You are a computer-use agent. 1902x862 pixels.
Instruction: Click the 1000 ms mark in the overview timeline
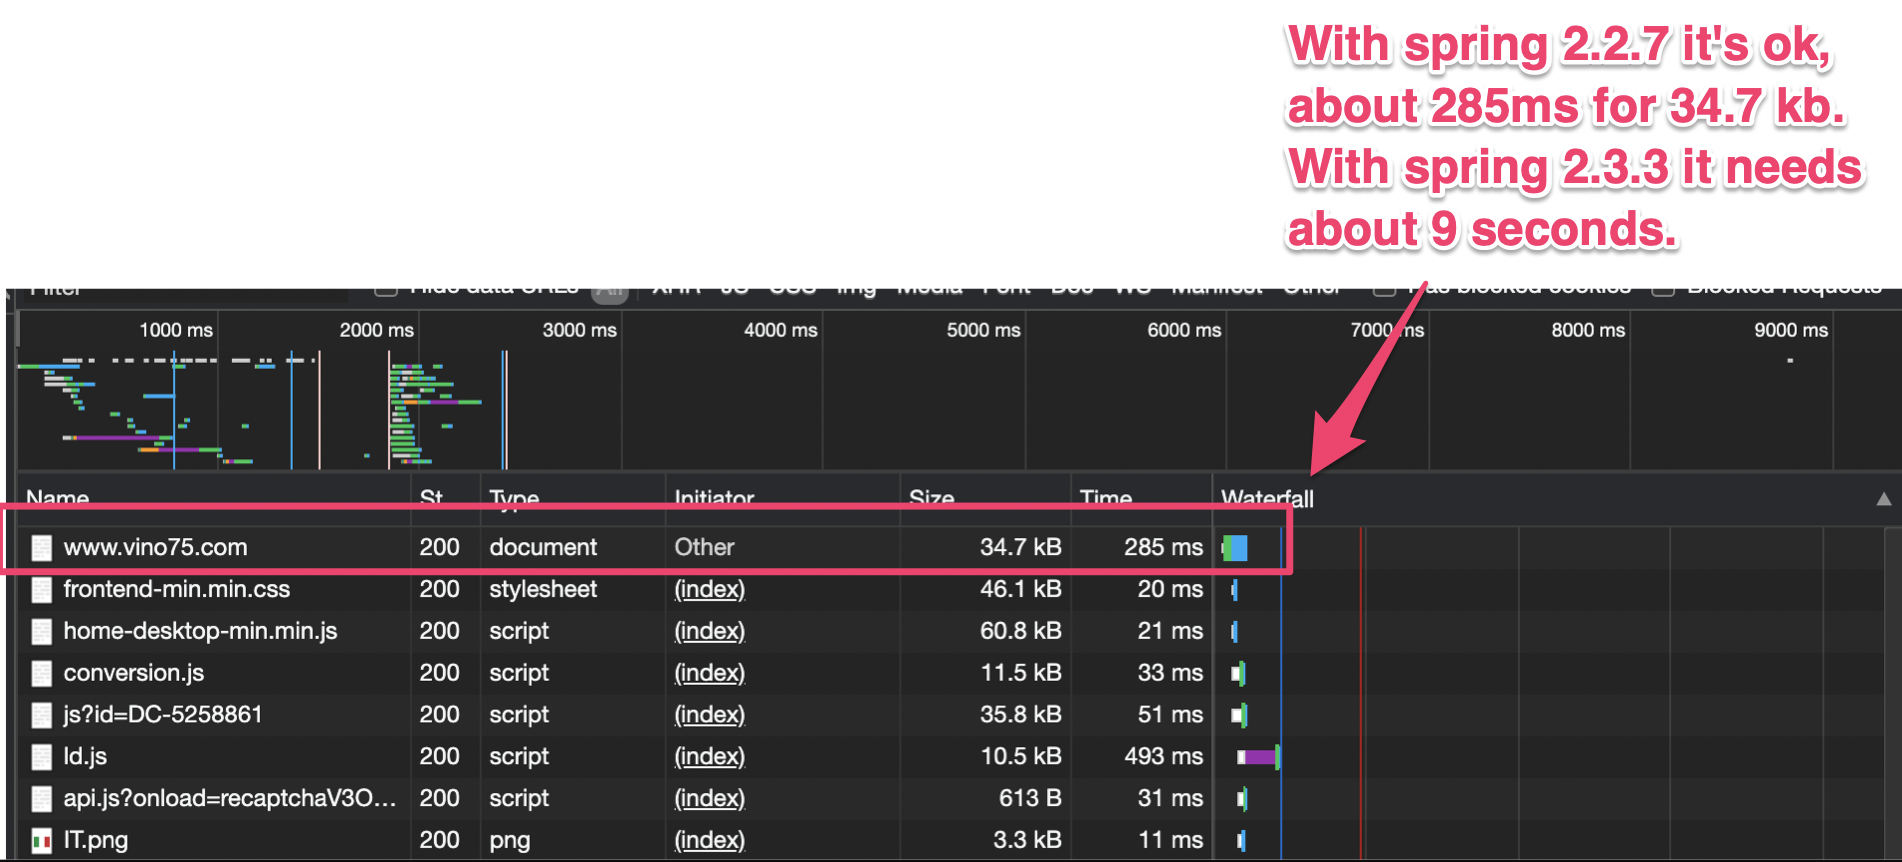pyautogui.click(x=175, y=330)
